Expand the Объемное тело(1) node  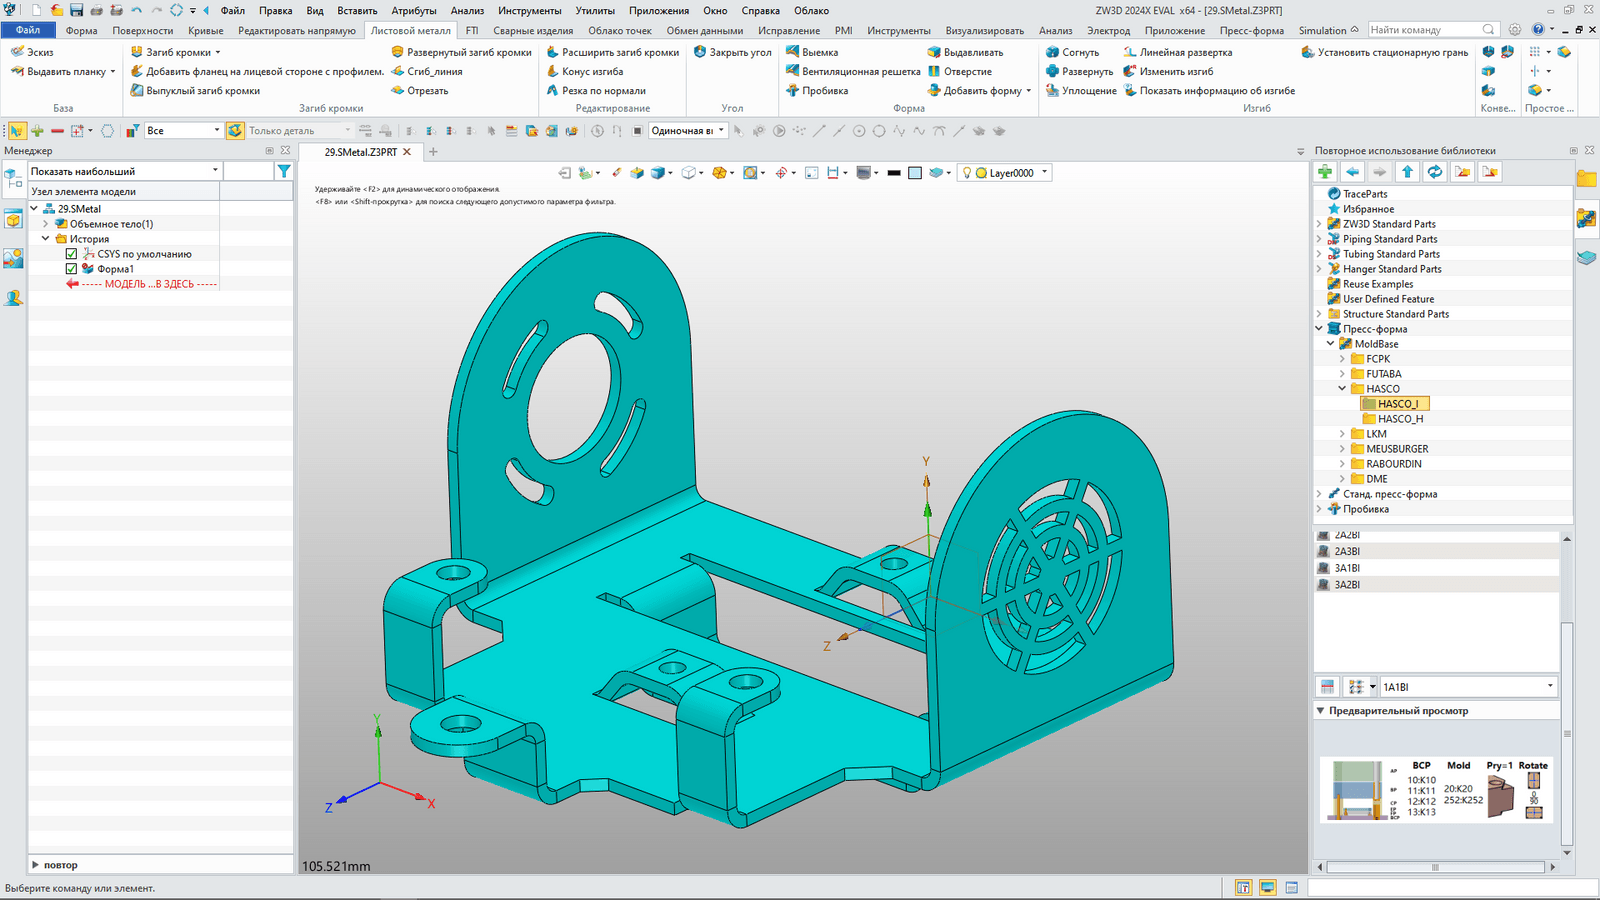(46, 224)
